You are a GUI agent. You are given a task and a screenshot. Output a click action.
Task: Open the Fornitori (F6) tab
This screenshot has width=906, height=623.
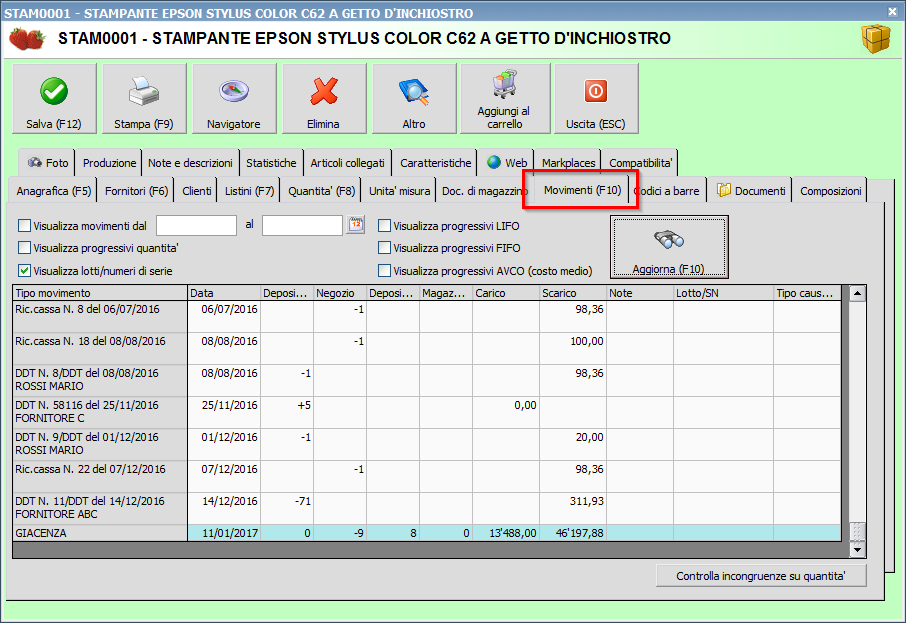tap(136, 191)
